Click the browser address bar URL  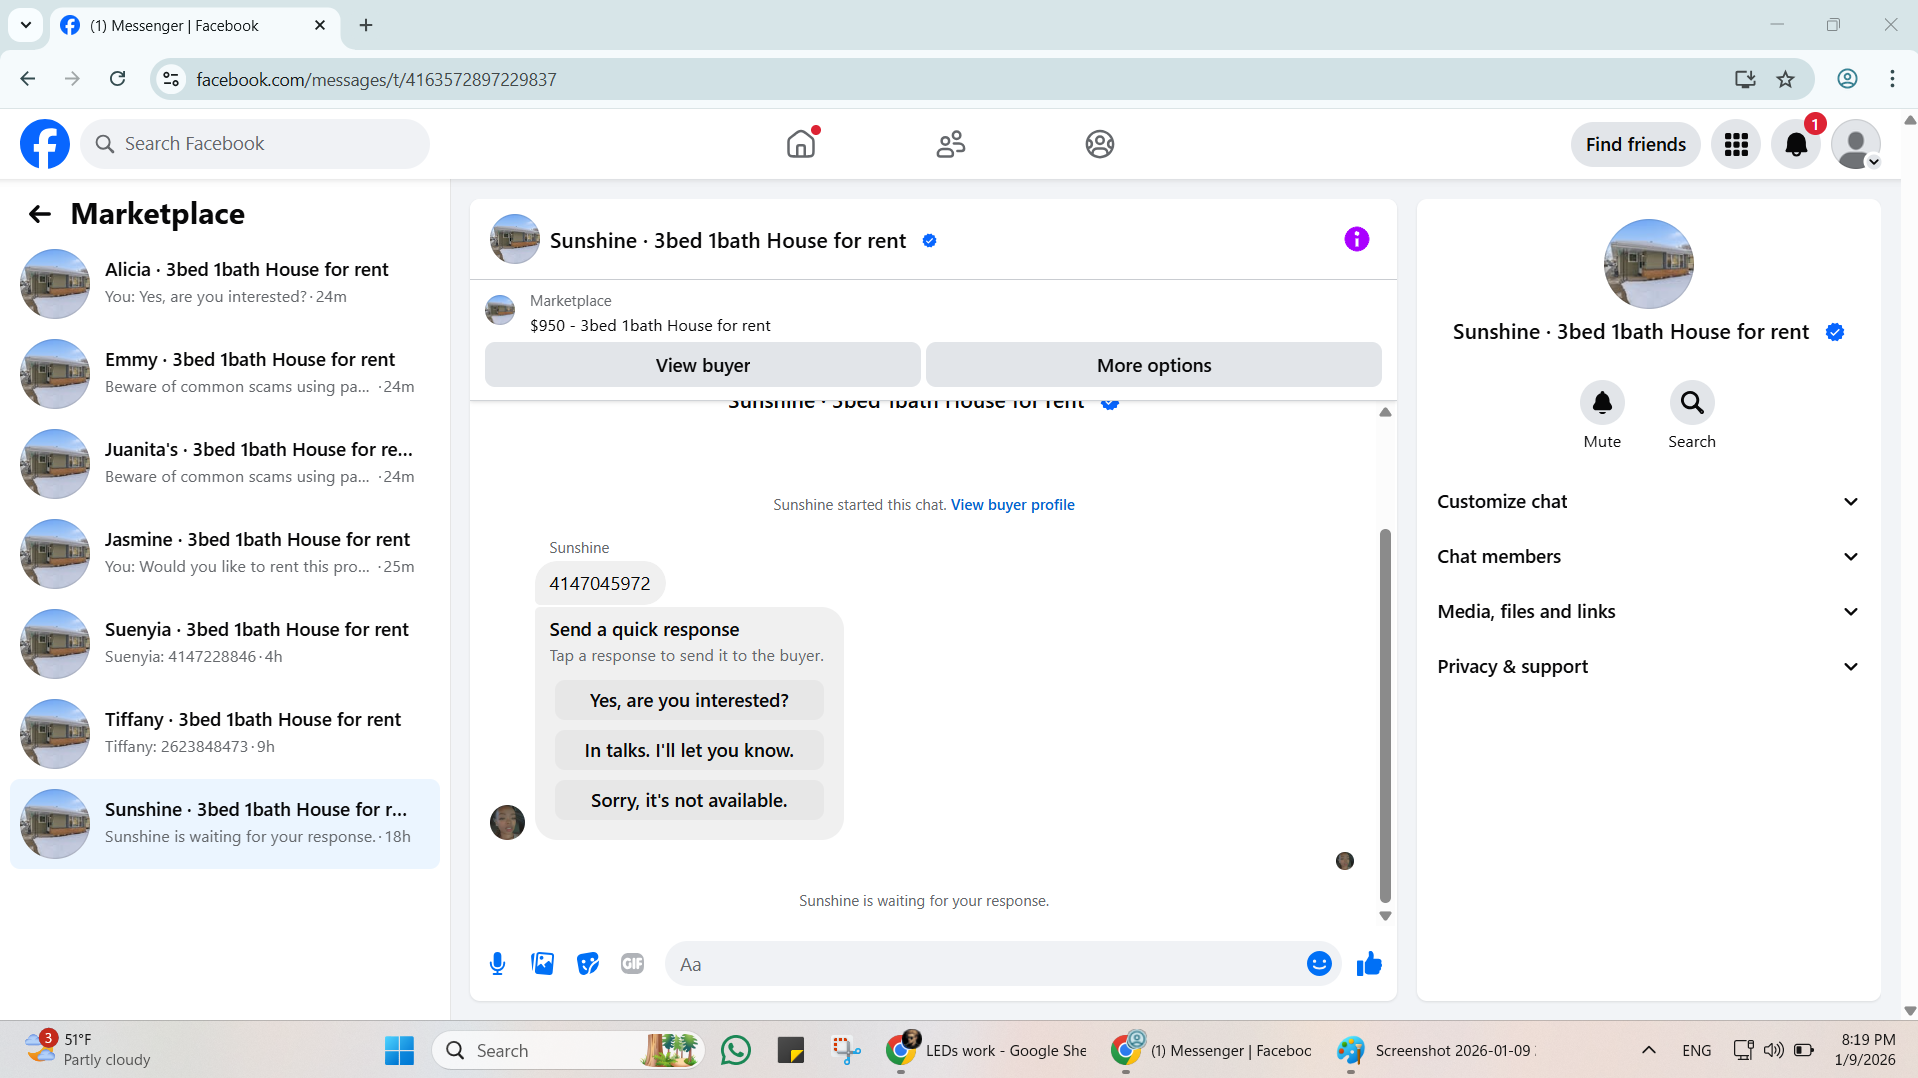(376, 79)
